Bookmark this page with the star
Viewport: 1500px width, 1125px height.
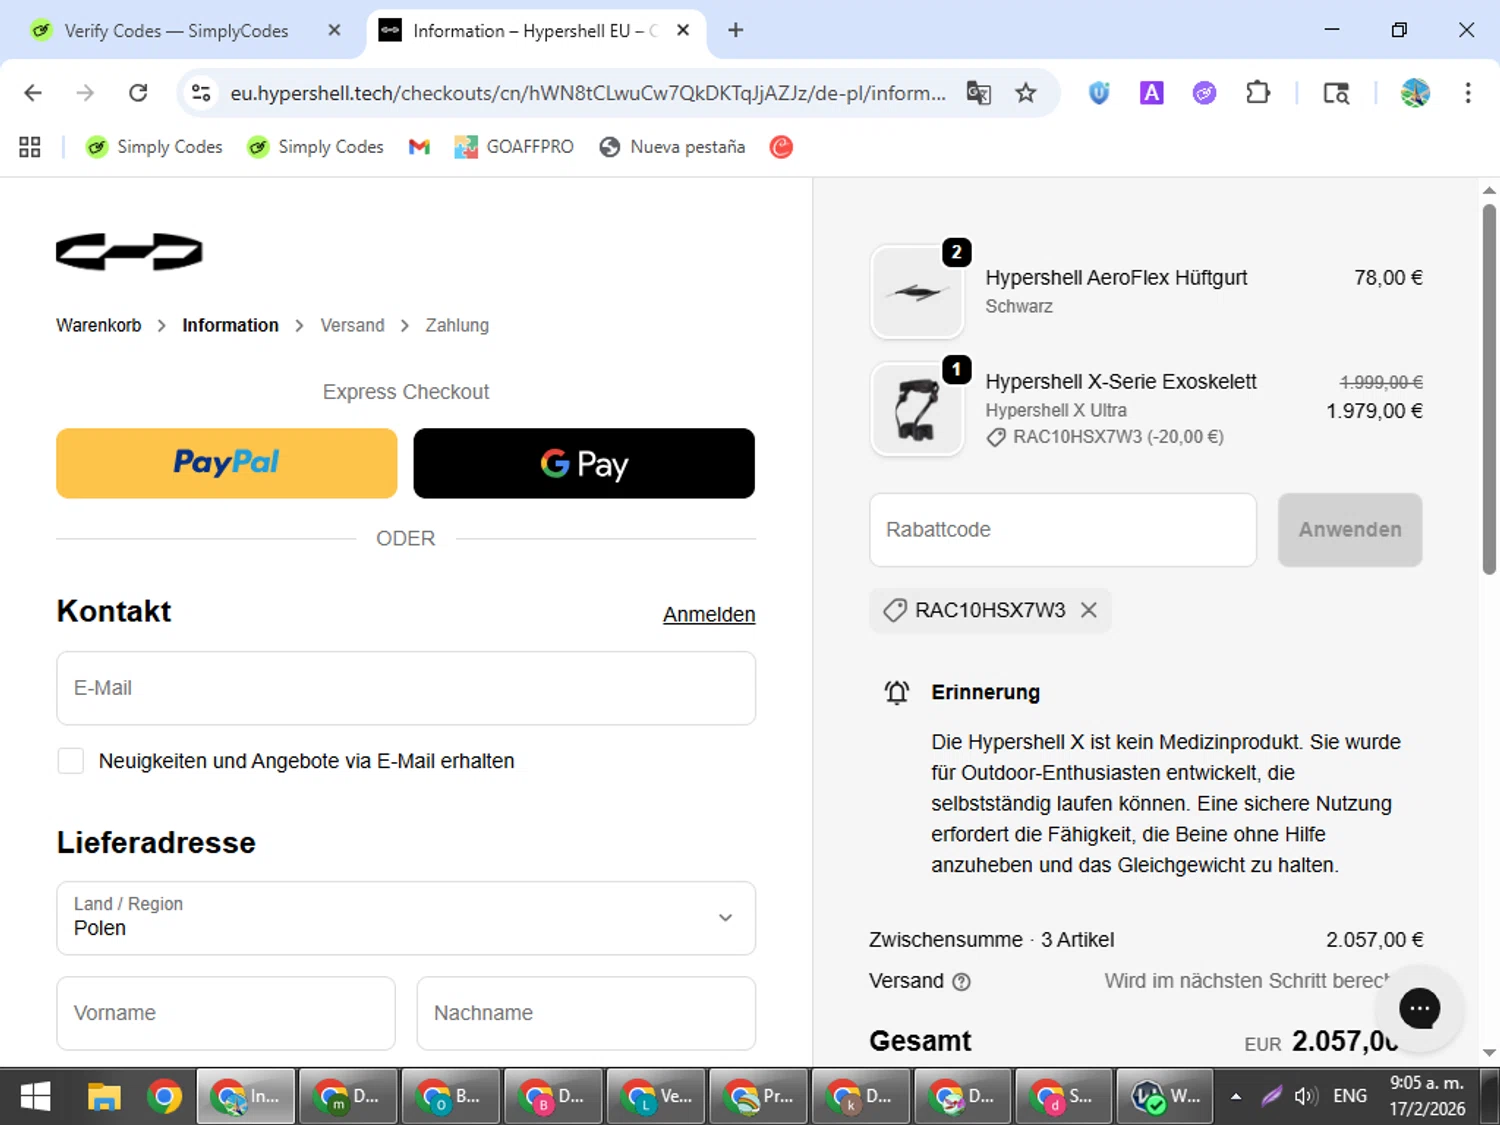coord(1026,93)
